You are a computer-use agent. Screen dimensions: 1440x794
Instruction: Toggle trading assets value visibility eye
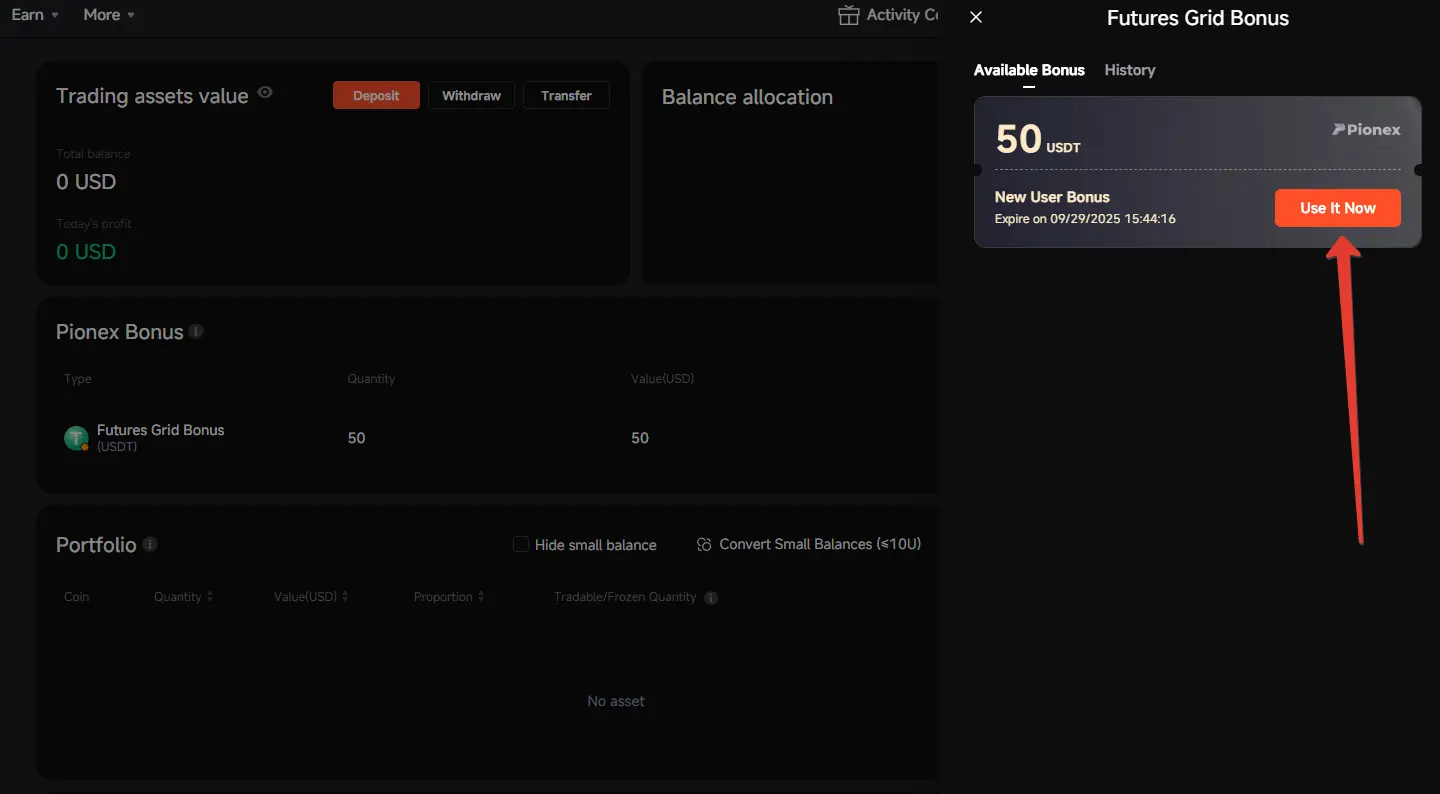click(x=265, y=93)
